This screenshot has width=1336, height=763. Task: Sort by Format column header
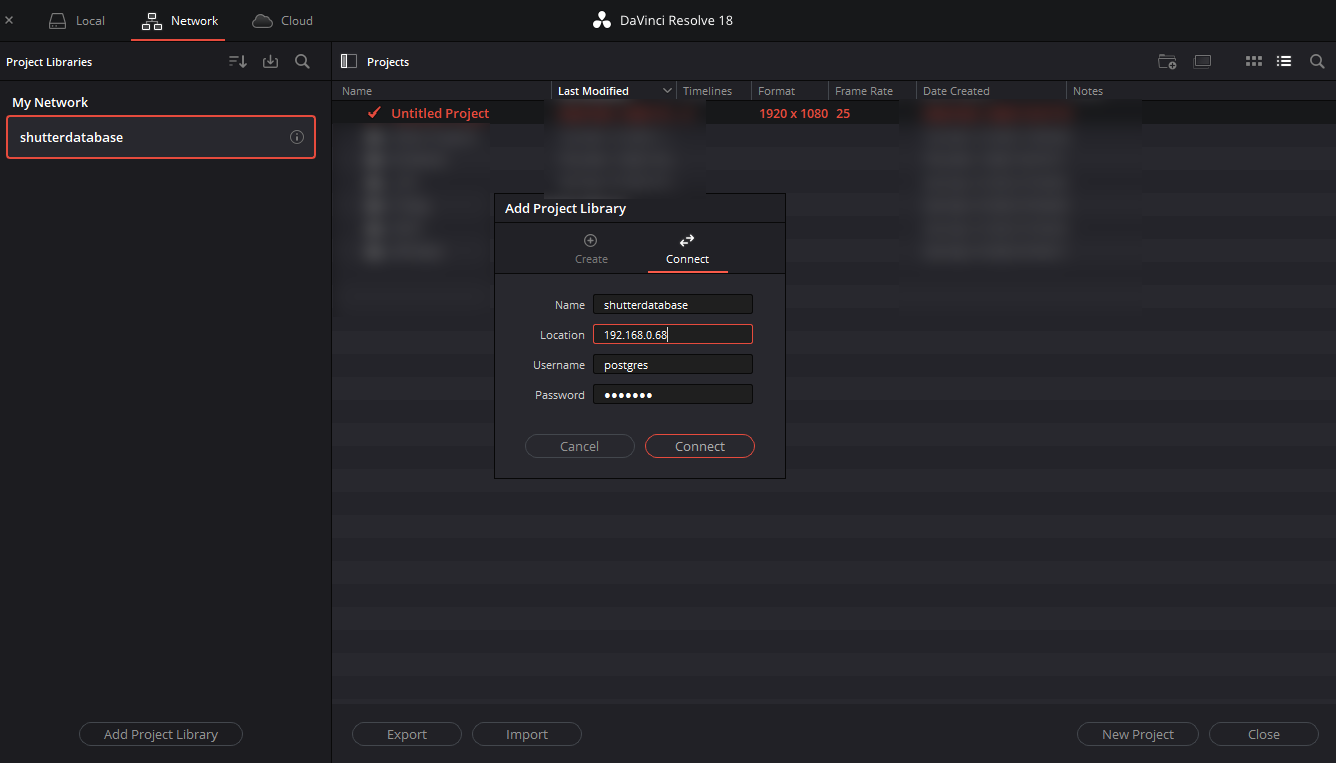pos(777,91)
